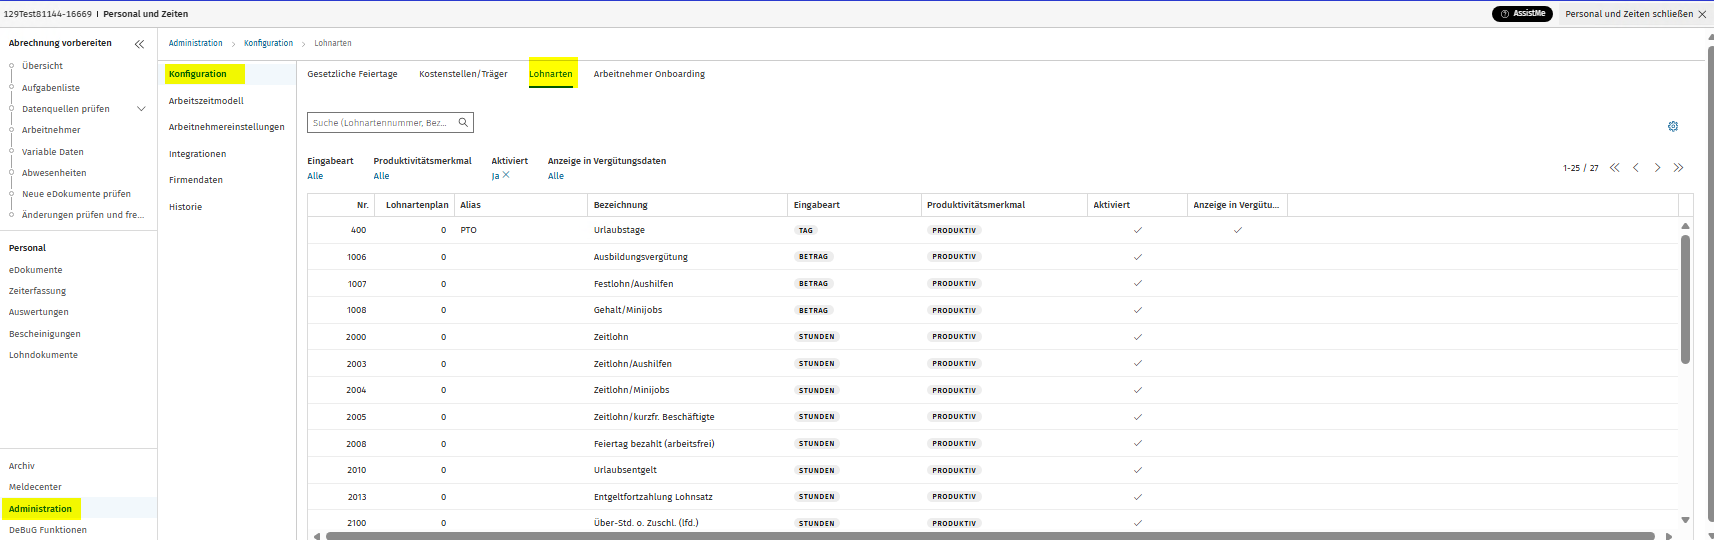The image size is (1714, 540).
Task: Open Neue eDokumente prüfen step
Action: 76,194
